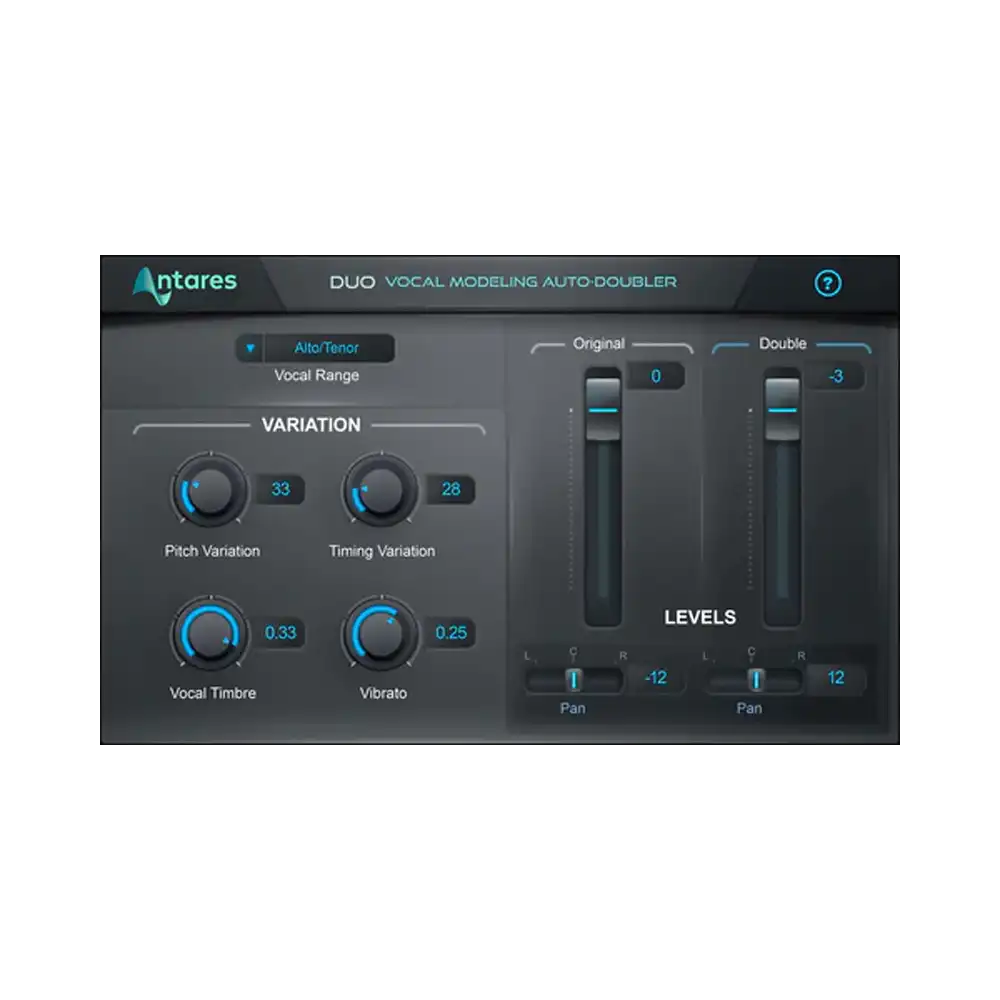Move the Double channel Pan slider

tap(755, 679)
